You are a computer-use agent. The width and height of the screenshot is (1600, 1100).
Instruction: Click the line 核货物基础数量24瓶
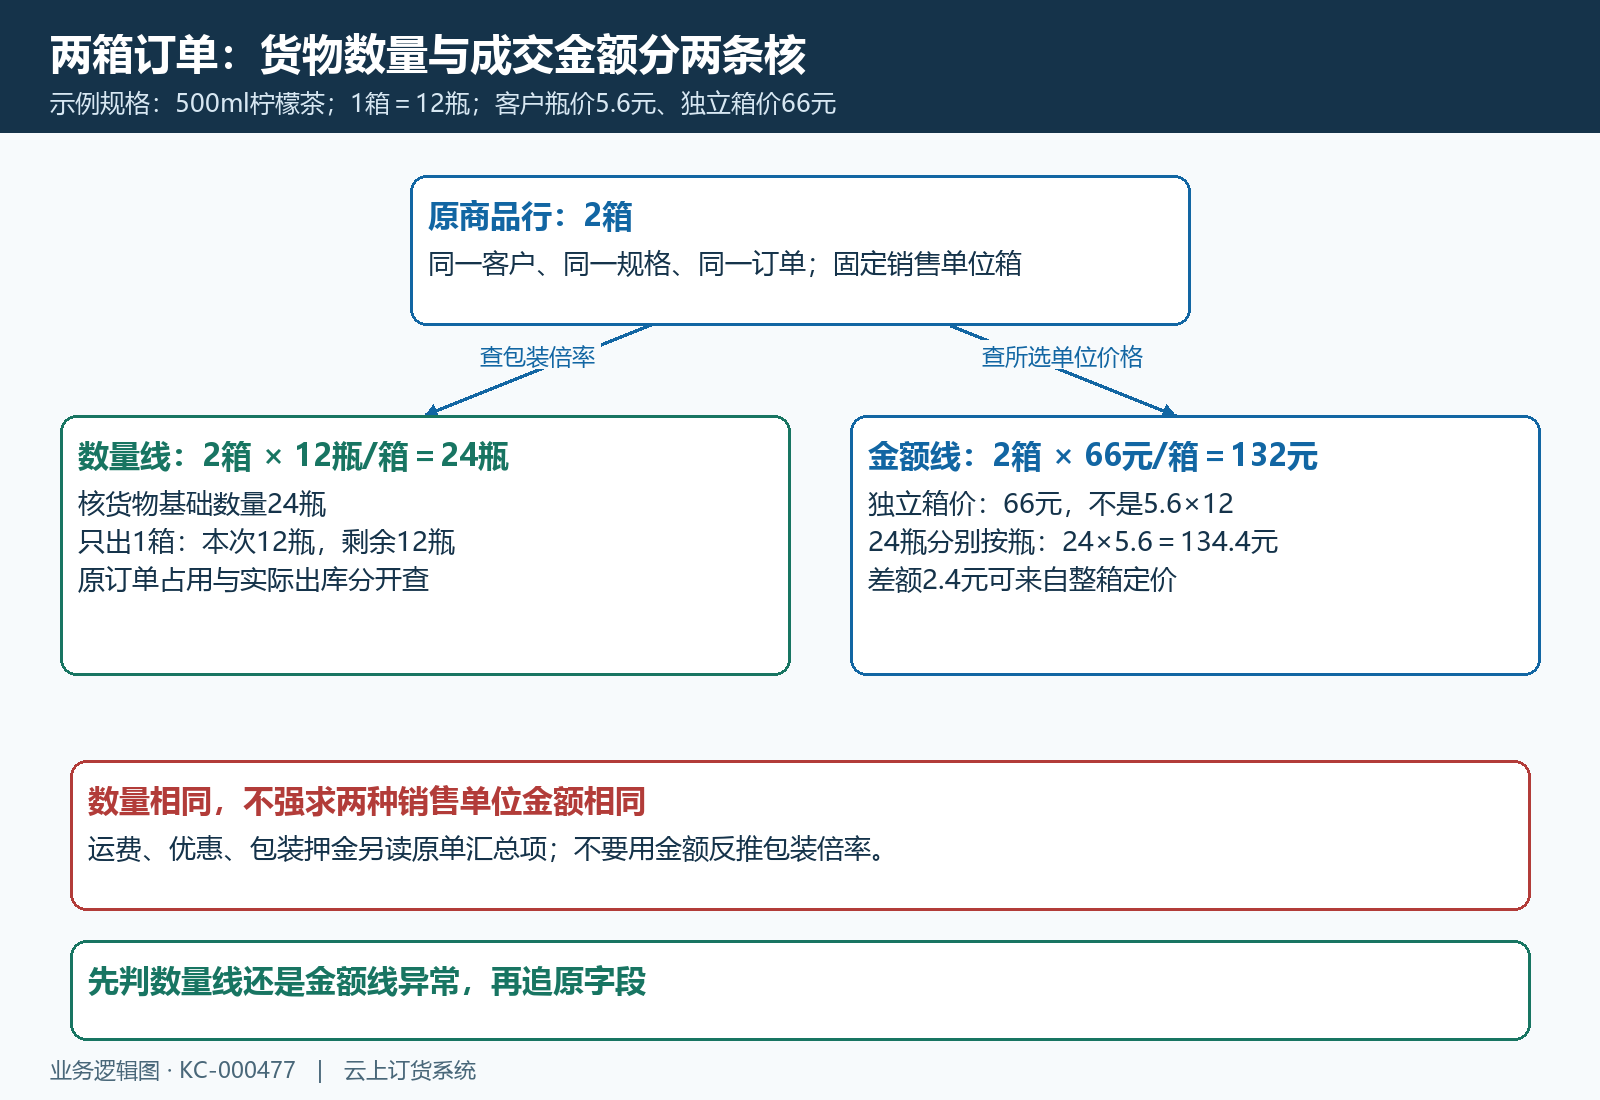(x=202, y=504)
